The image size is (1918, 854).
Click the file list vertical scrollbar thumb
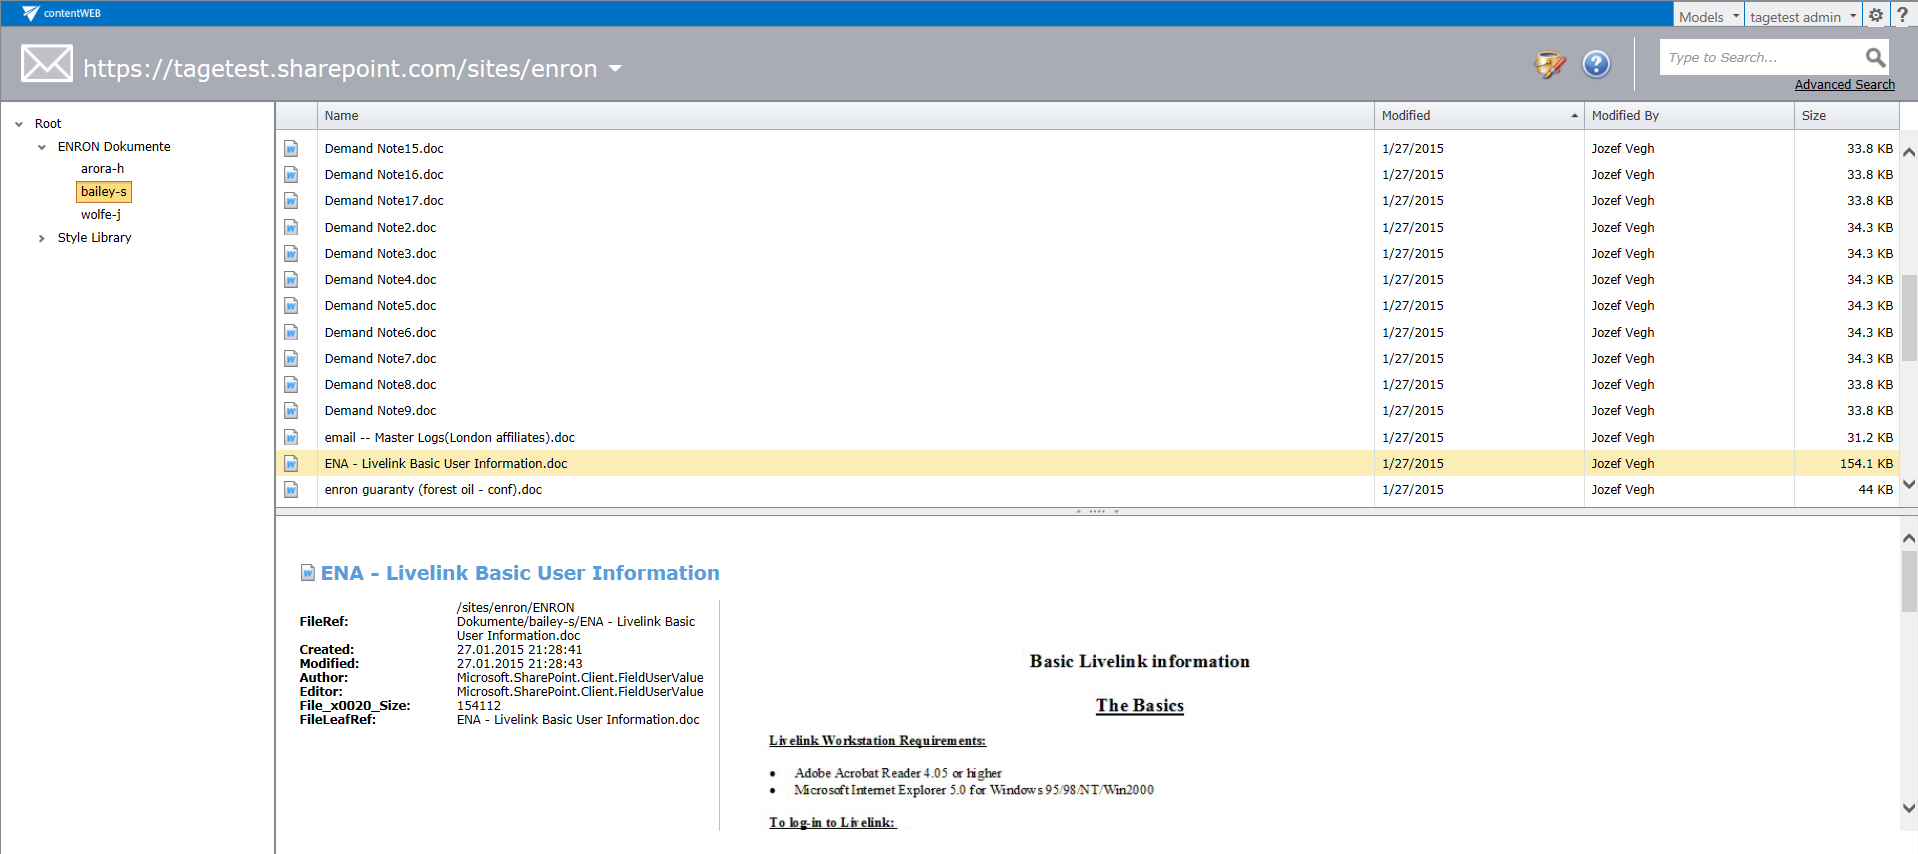1908,318
